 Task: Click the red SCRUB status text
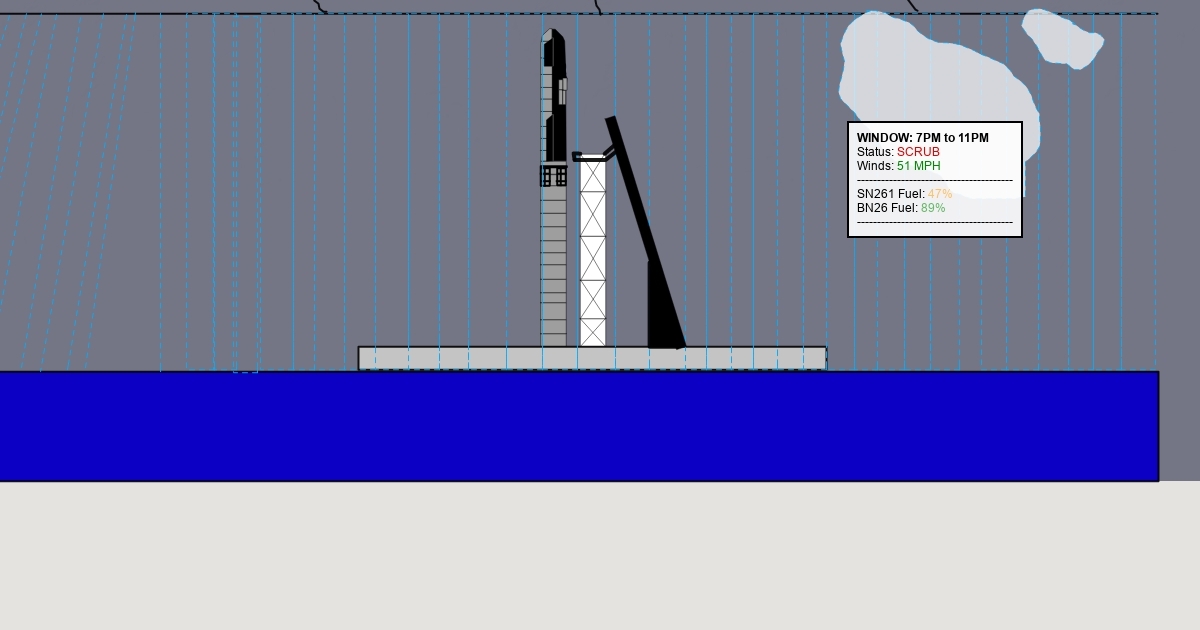pos(918,152)
